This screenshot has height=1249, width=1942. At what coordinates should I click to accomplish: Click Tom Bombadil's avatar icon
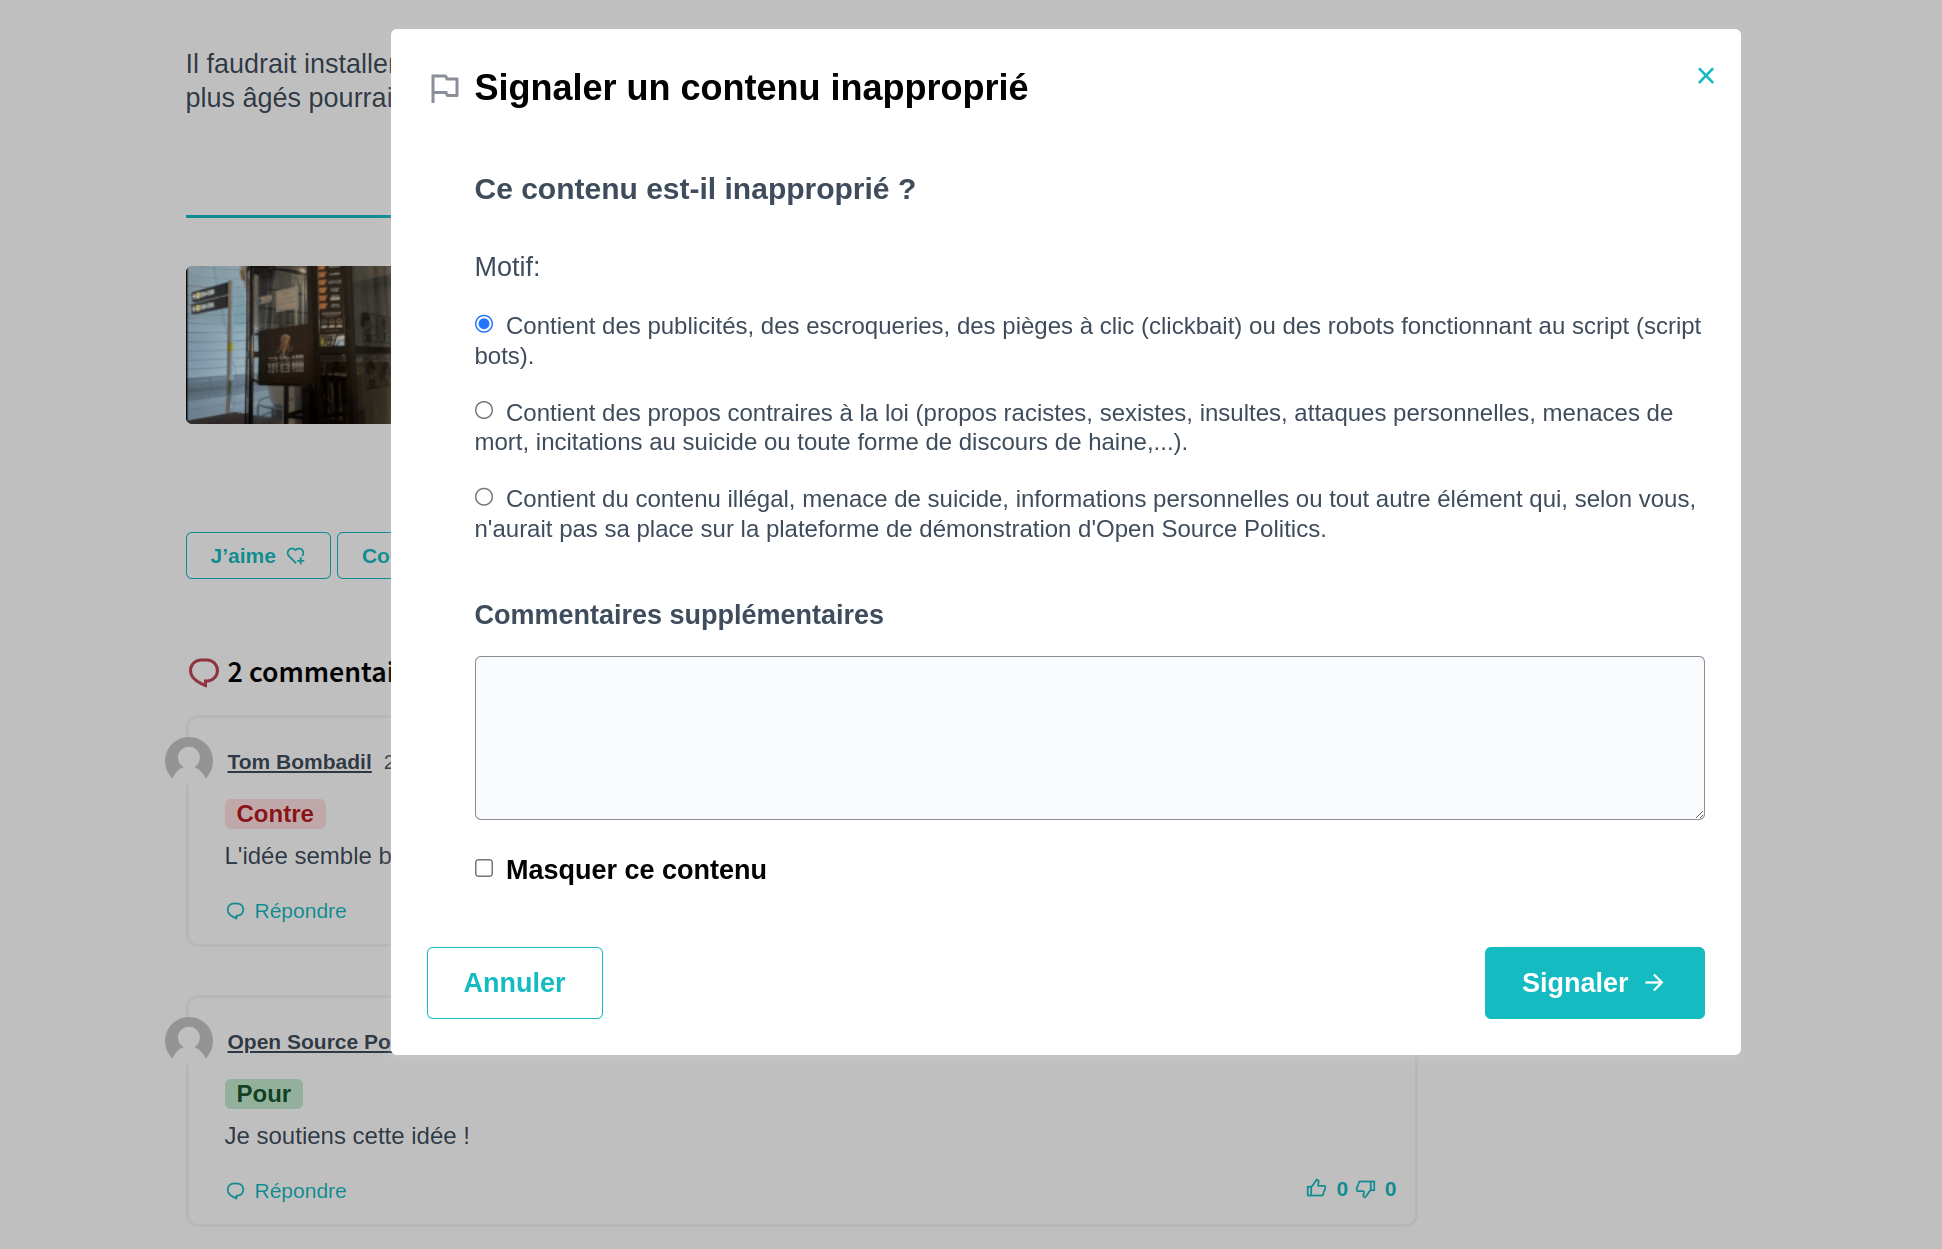tap(189, 761)
